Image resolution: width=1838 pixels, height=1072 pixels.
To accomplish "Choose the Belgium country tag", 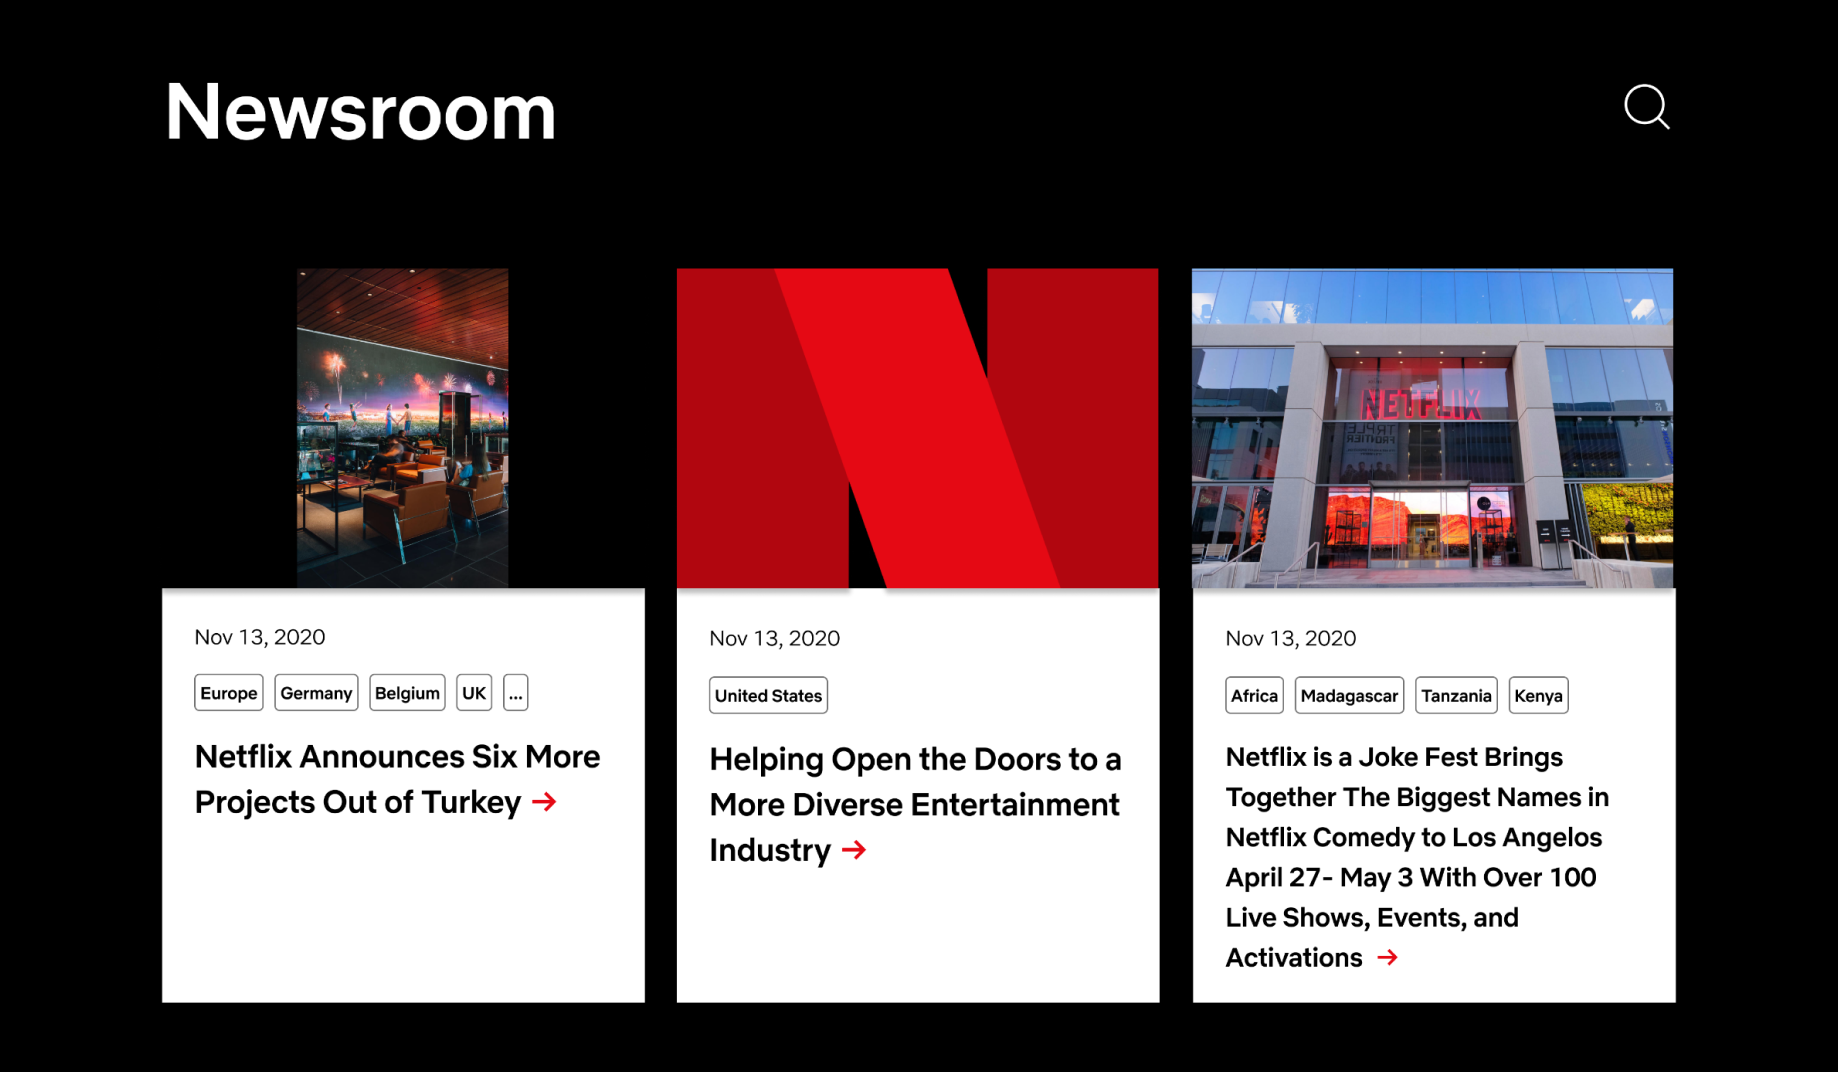I will [406, 692].
